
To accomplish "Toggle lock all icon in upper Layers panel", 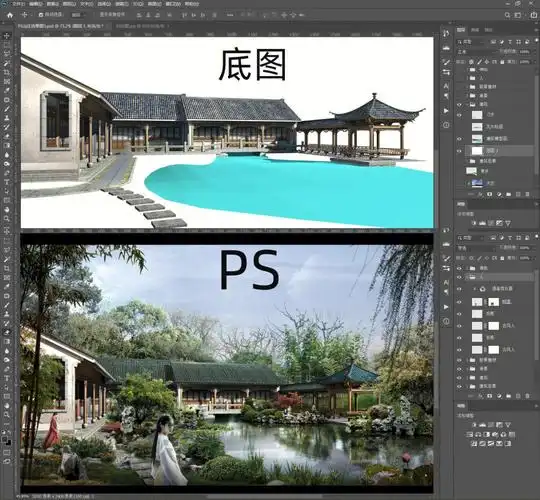I will tap(502, 62).
